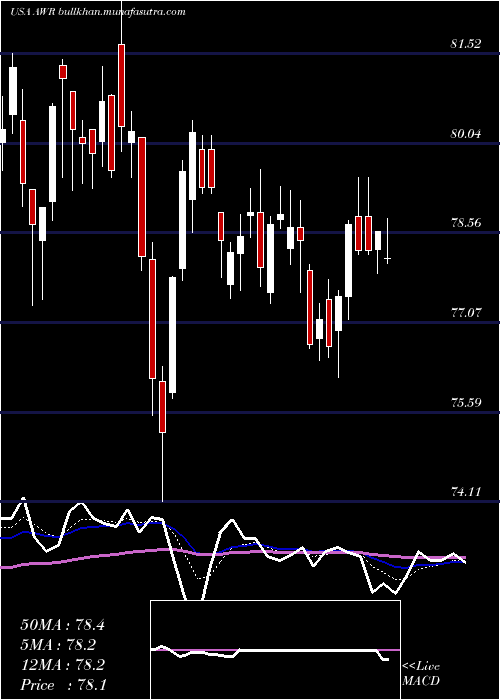
Task: Click the 5MA : 78.2 reading
Action: point(58,645)
